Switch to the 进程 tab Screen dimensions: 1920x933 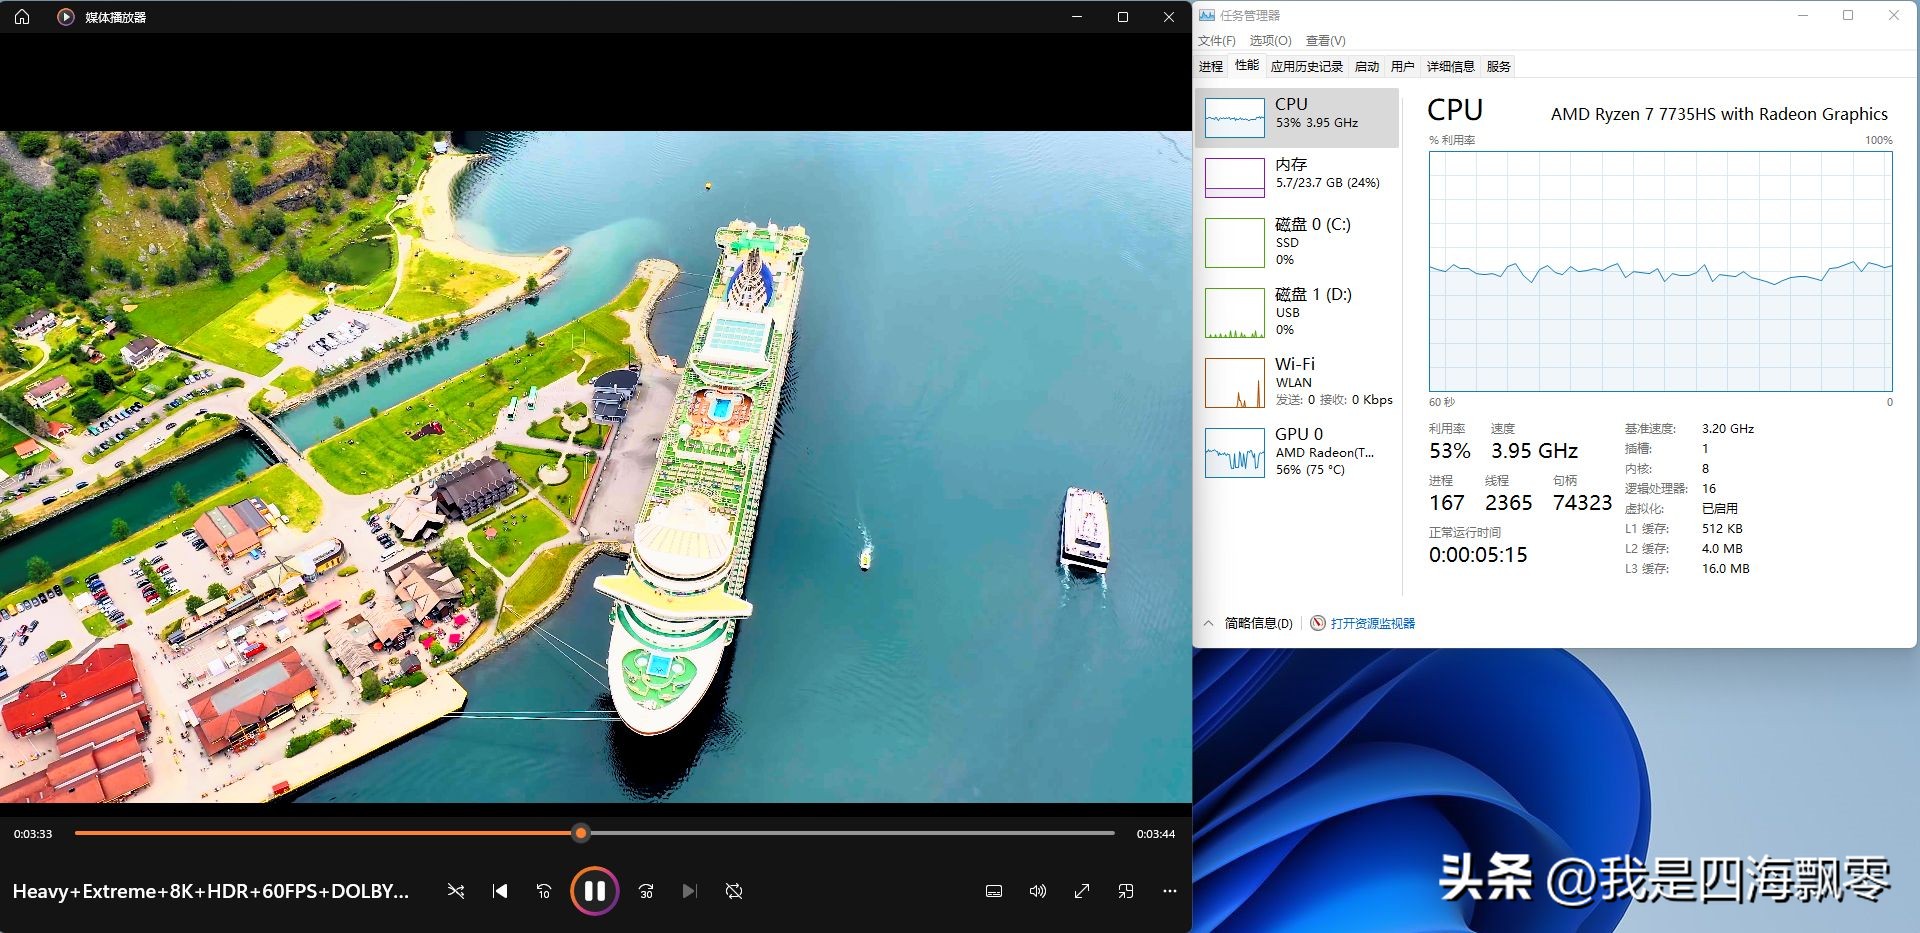(x=1211, y=67)
